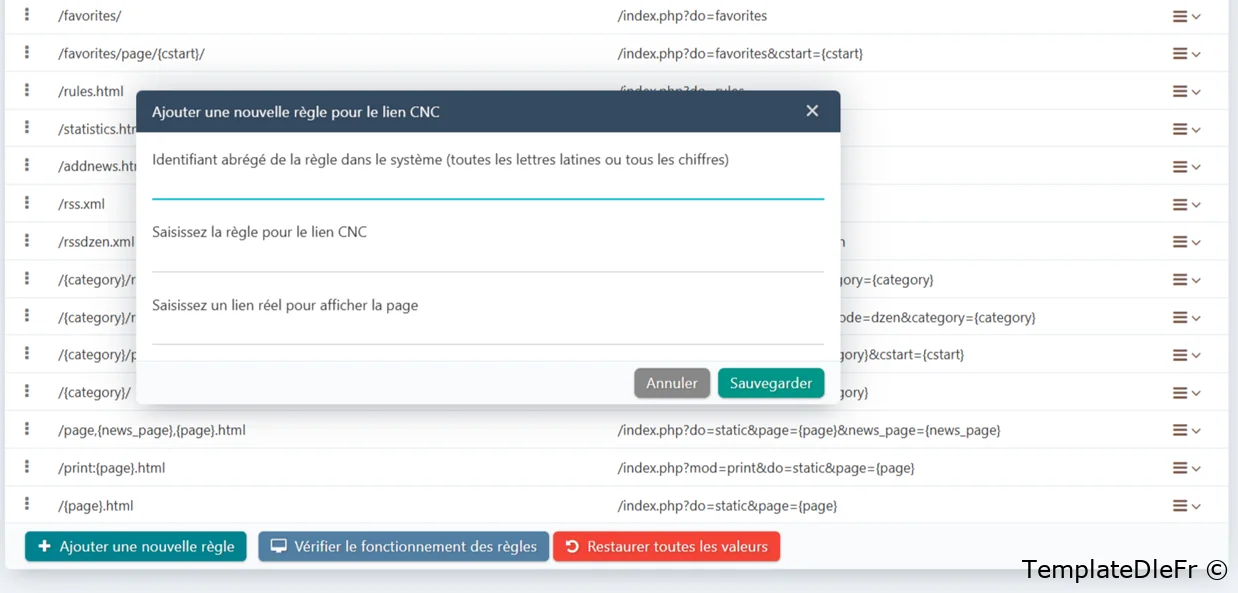Show actions menu for /page,{news_page},{page}.html row
This screenshot has width=1238, height=593.
point(1186,430)
